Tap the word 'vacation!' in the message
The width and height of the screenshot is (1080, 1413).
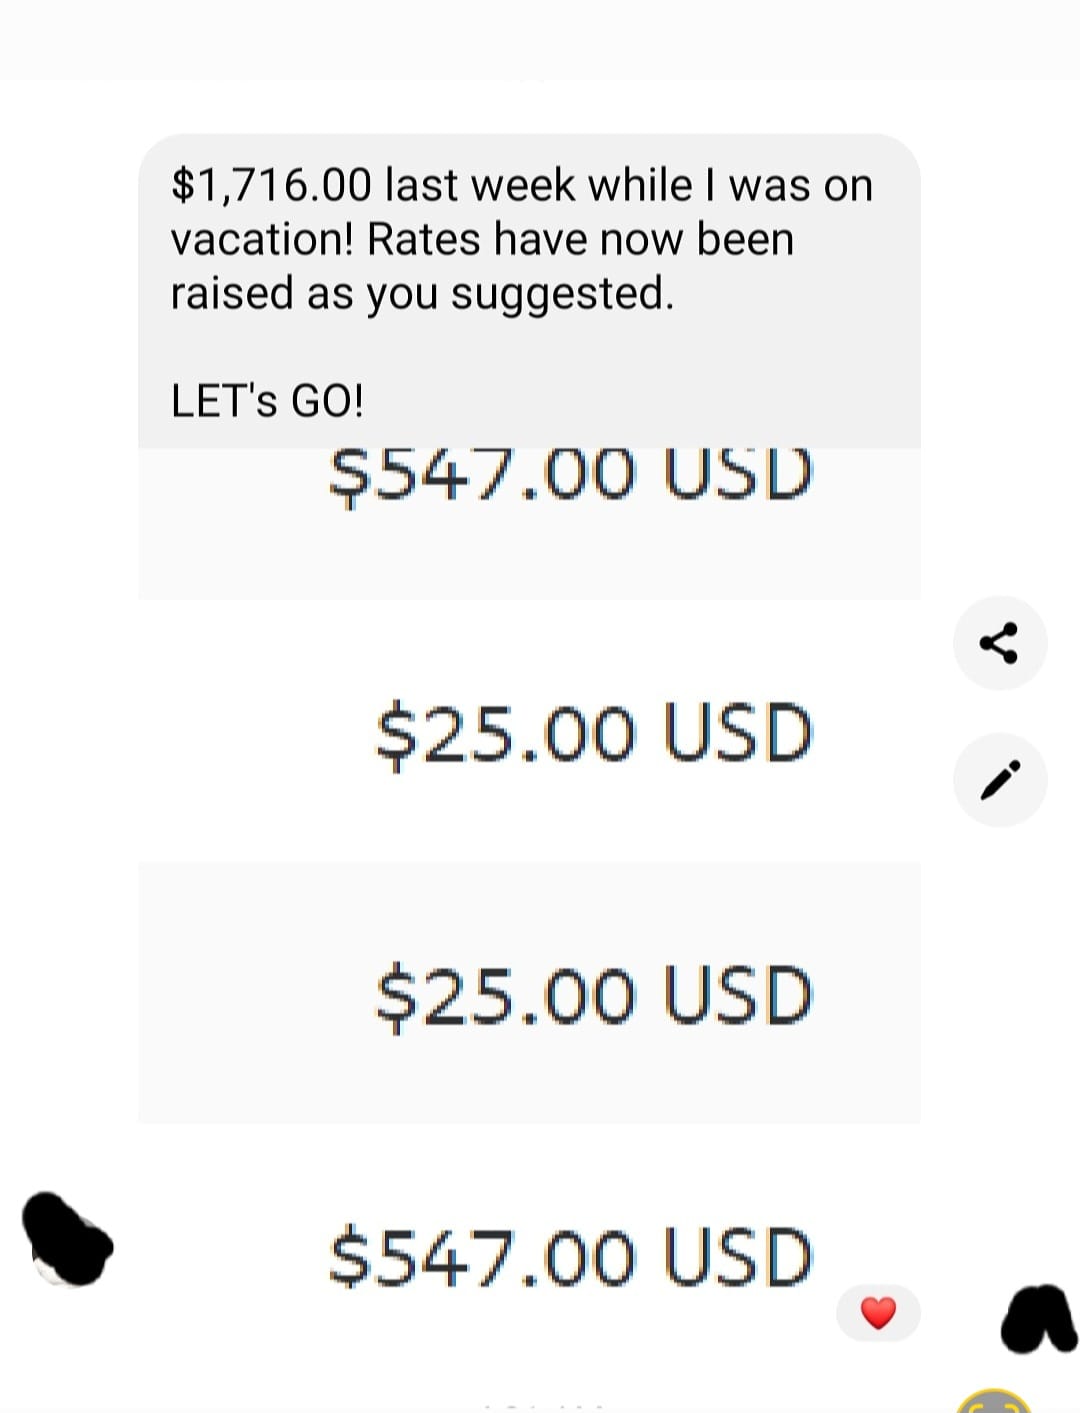(x=262, y=239)
